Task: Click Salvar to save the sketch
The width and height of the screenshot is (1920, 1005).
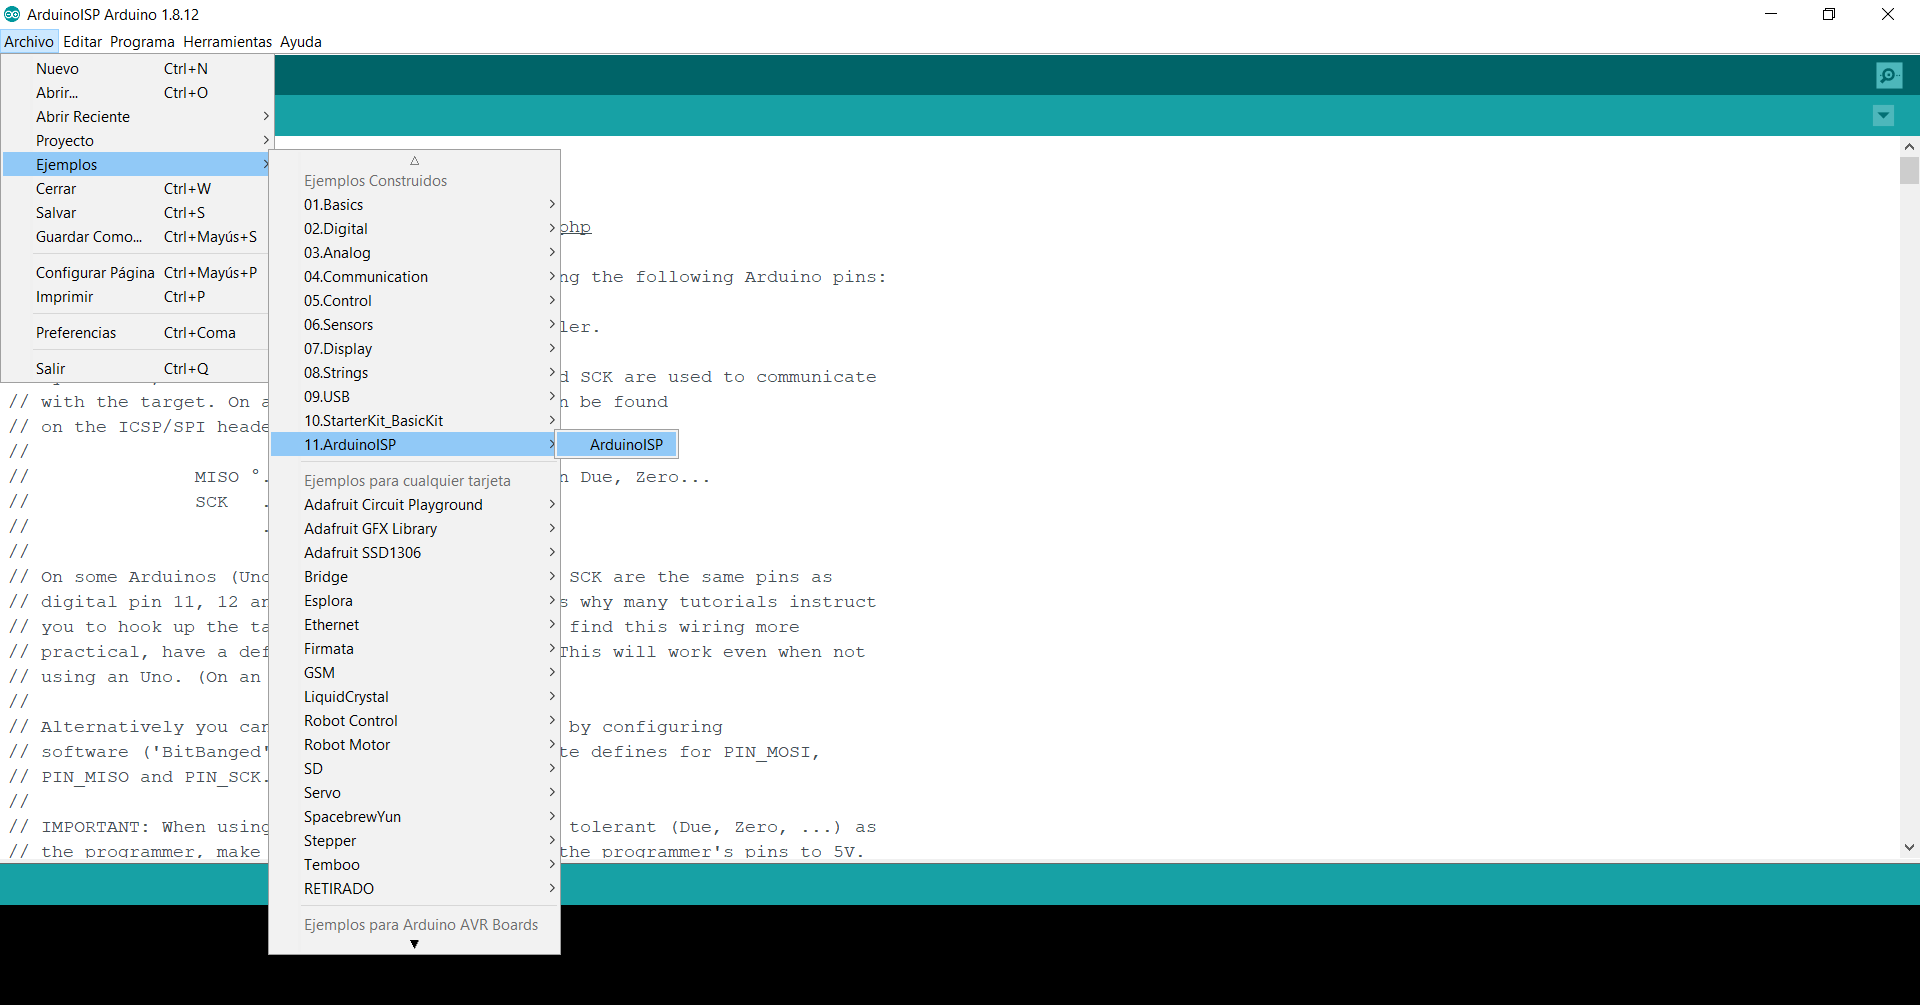Action: coord(137,213)
